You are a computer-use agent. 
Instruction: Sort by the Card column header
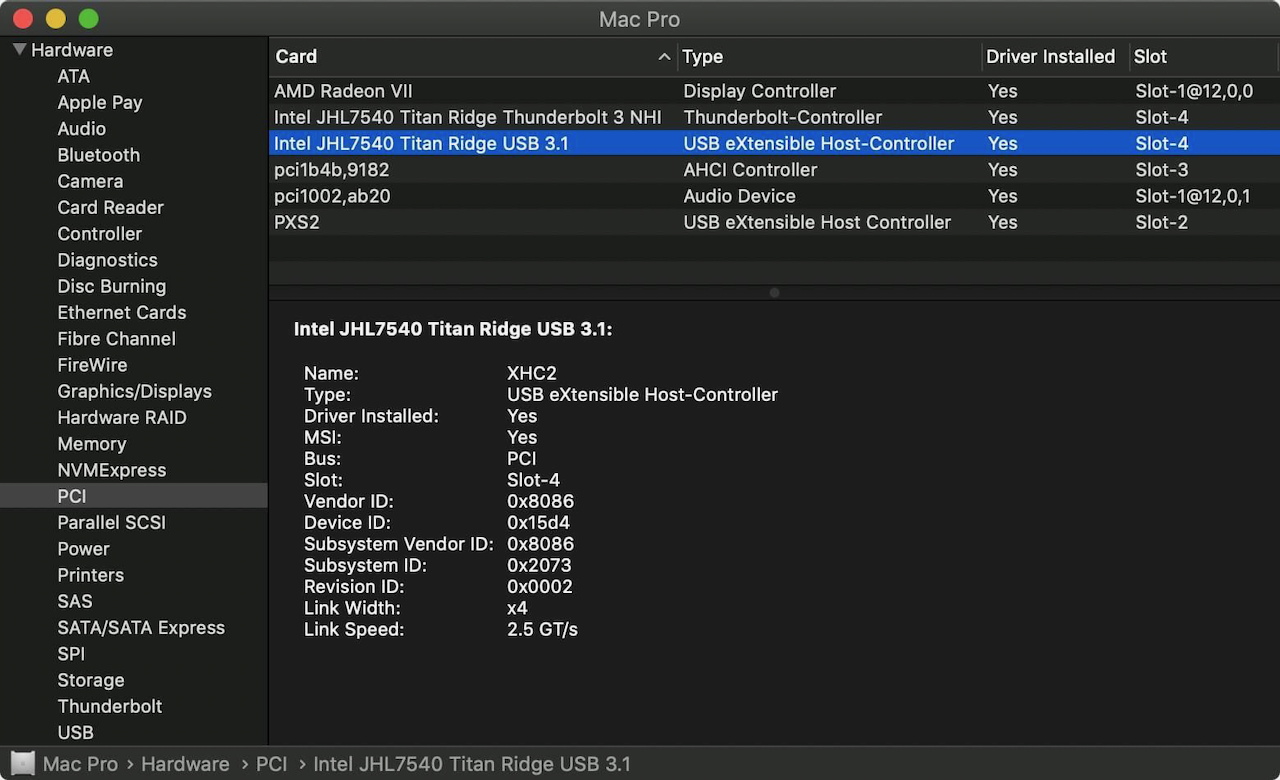[473, 57]
